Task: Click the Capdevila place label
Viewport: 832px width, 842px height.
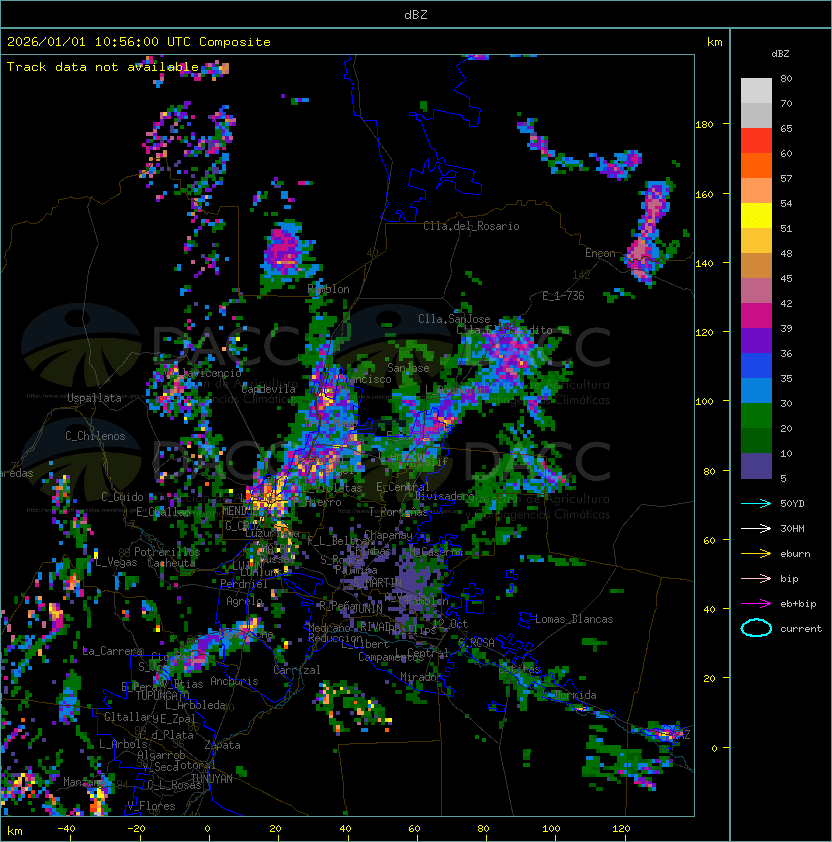Action: pyautogui.click(x=269, y=389)
